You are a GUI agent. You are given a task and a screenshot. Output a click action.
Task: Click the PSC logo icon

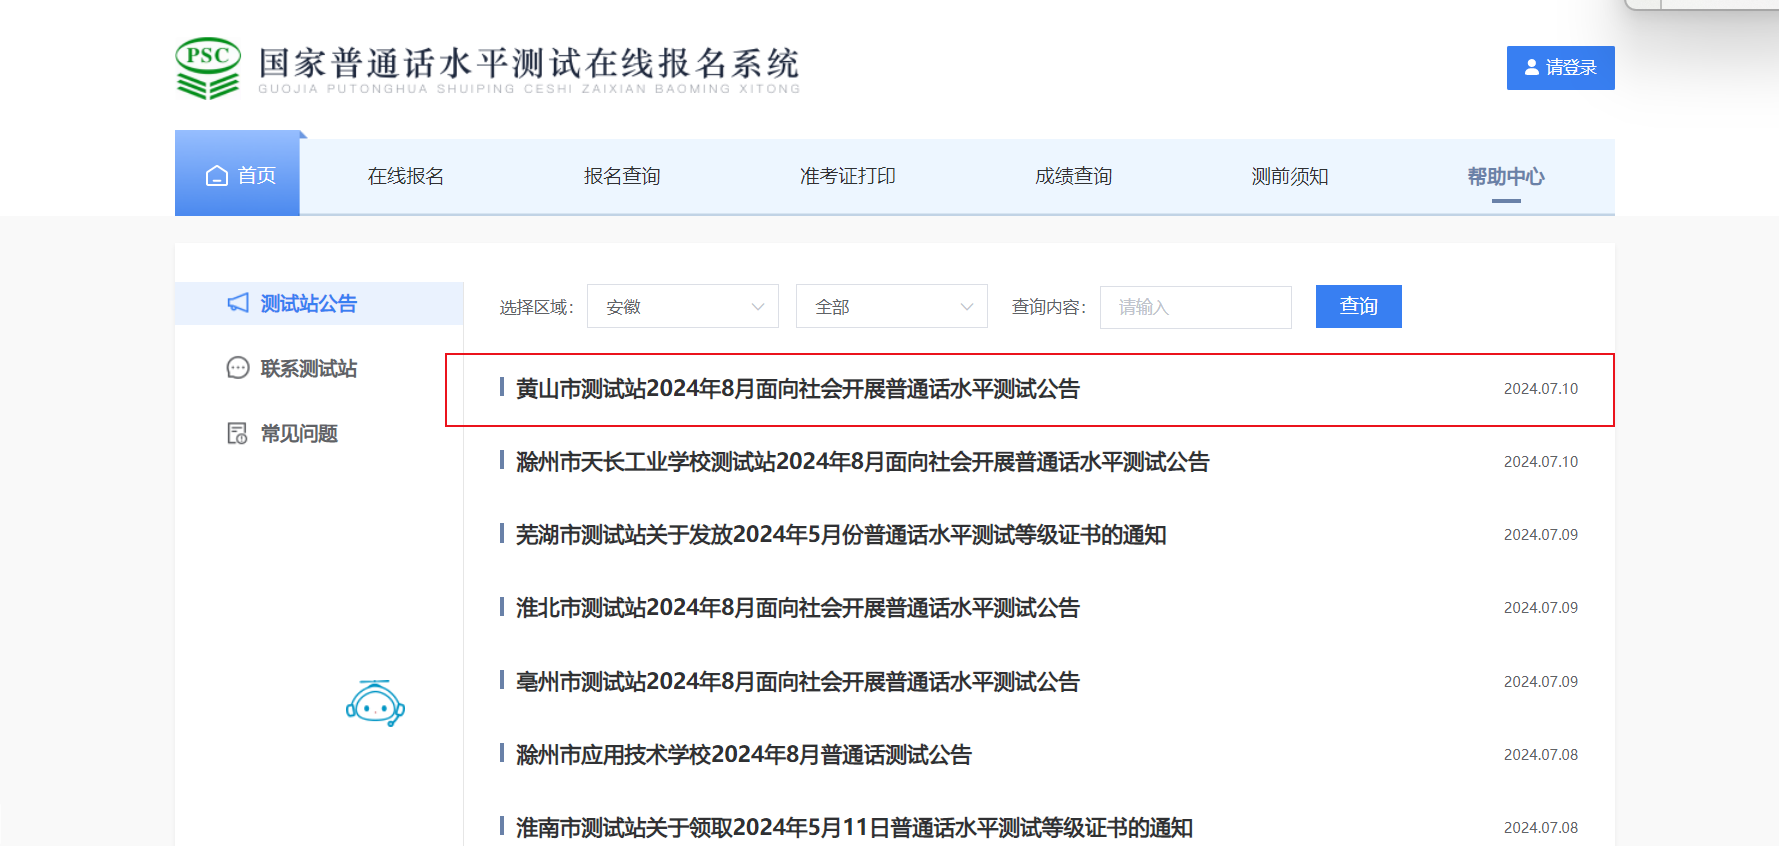[208, 68]
